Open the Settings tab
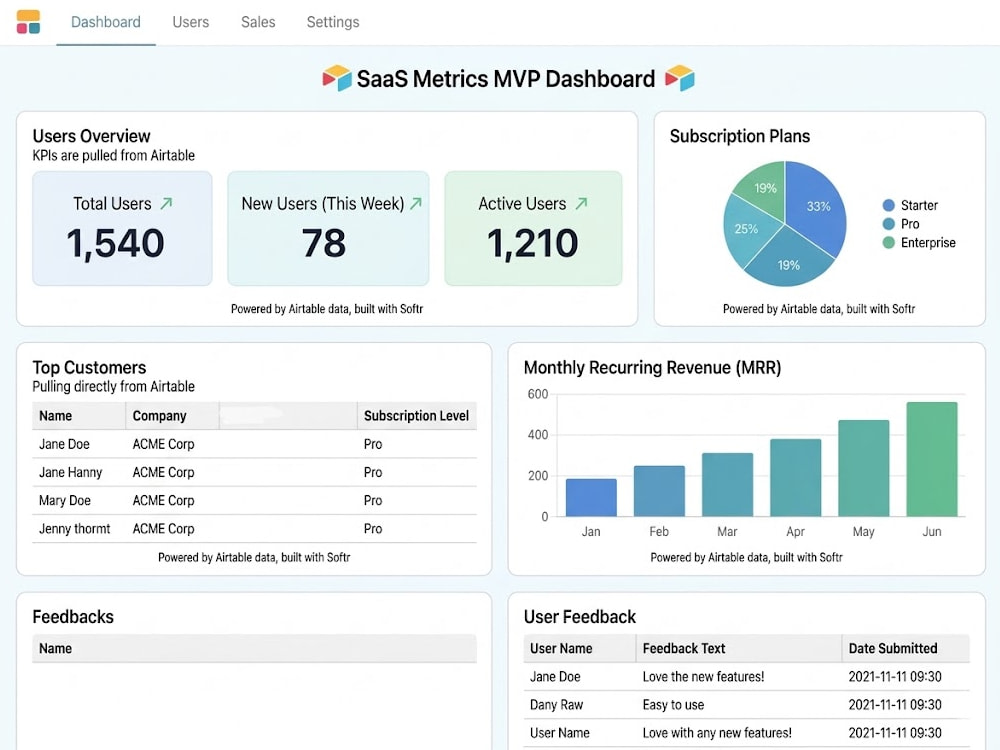Image resolution: width=1000 pixels, height=750 pixels. click(x=333, y=22)
